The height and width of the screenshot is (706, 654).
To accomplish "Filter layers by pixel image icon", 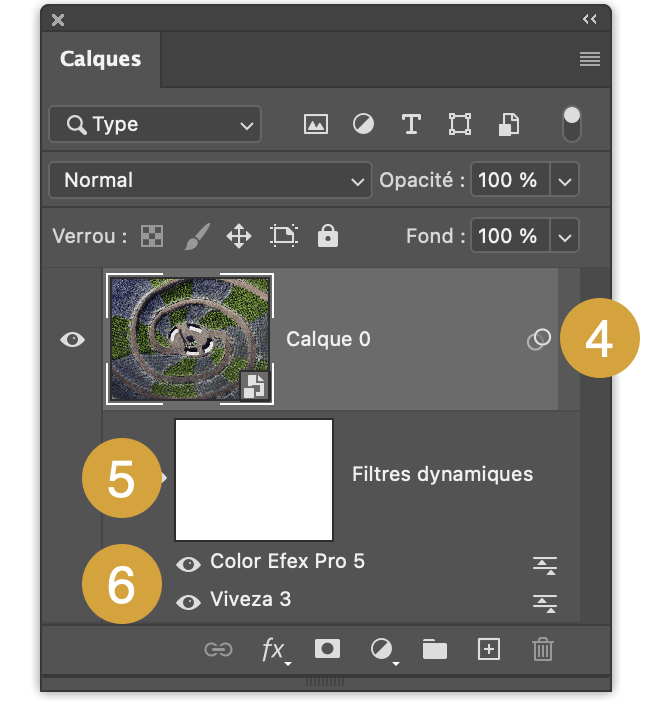I will [x=316, y=124].
